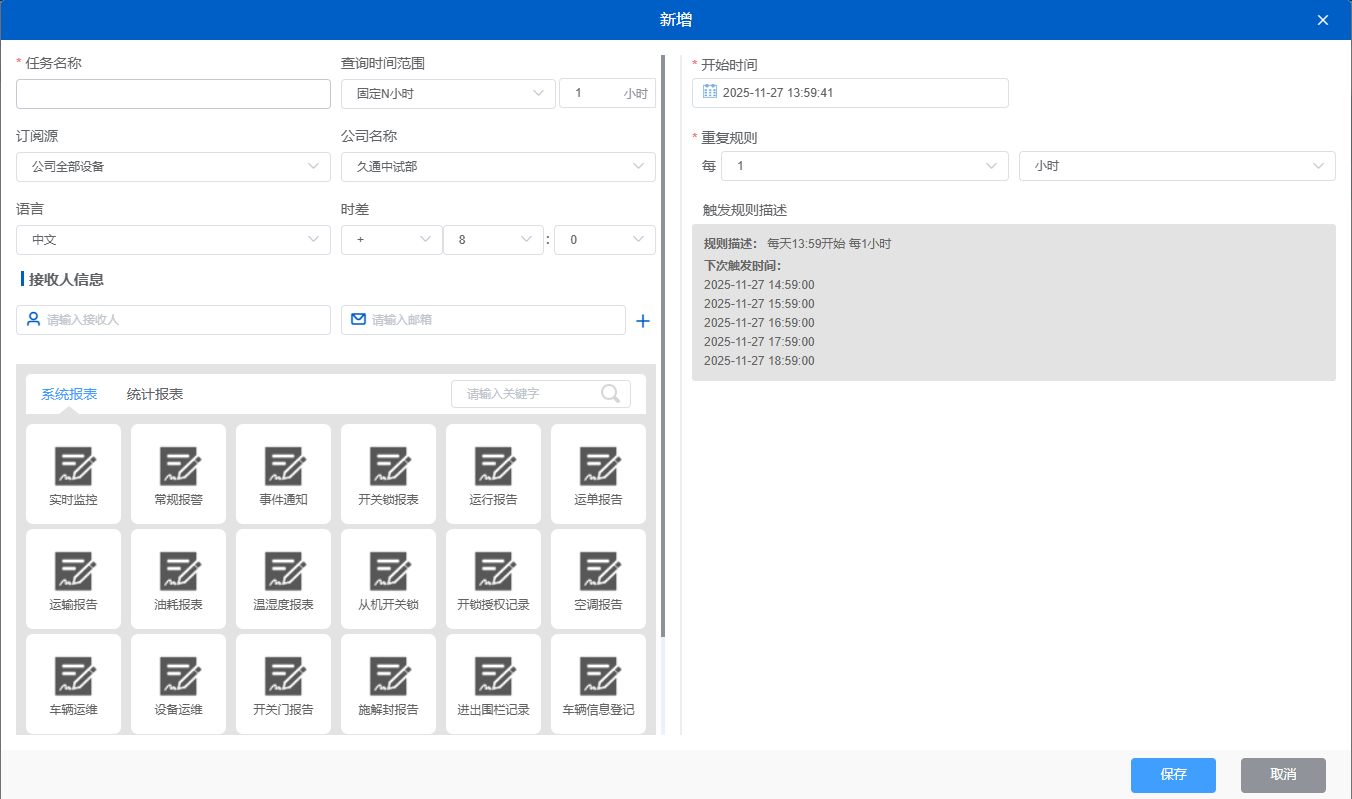Switch to the 统计报表 tab
Screen dimensions: 1352x799
pos(155,395)
